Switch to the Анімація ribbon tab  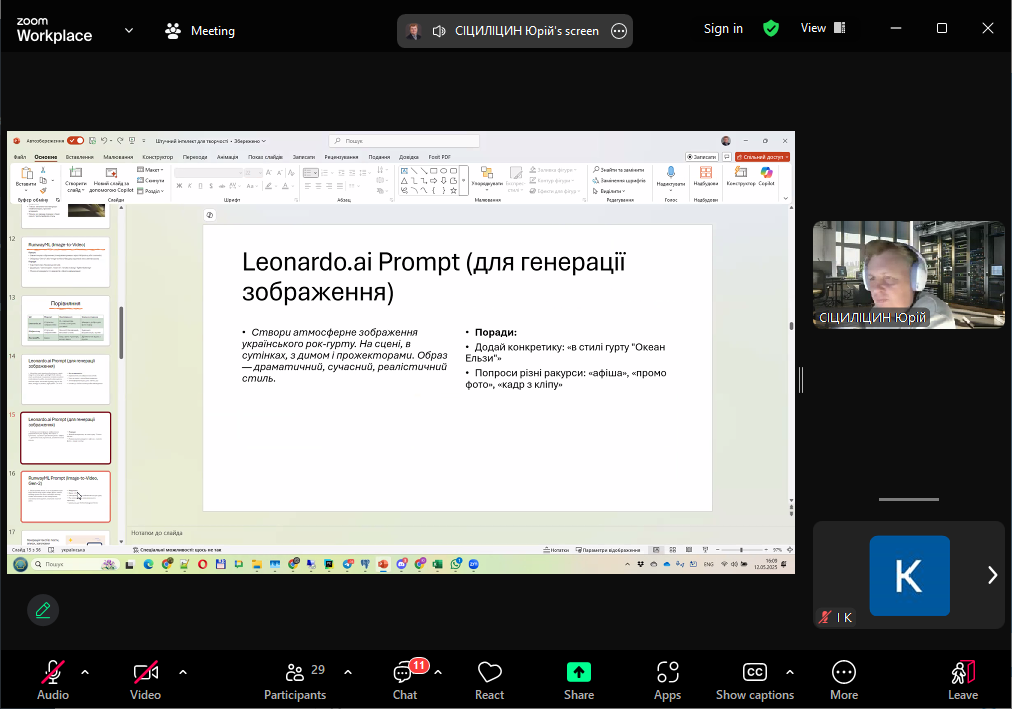point(227,157)
